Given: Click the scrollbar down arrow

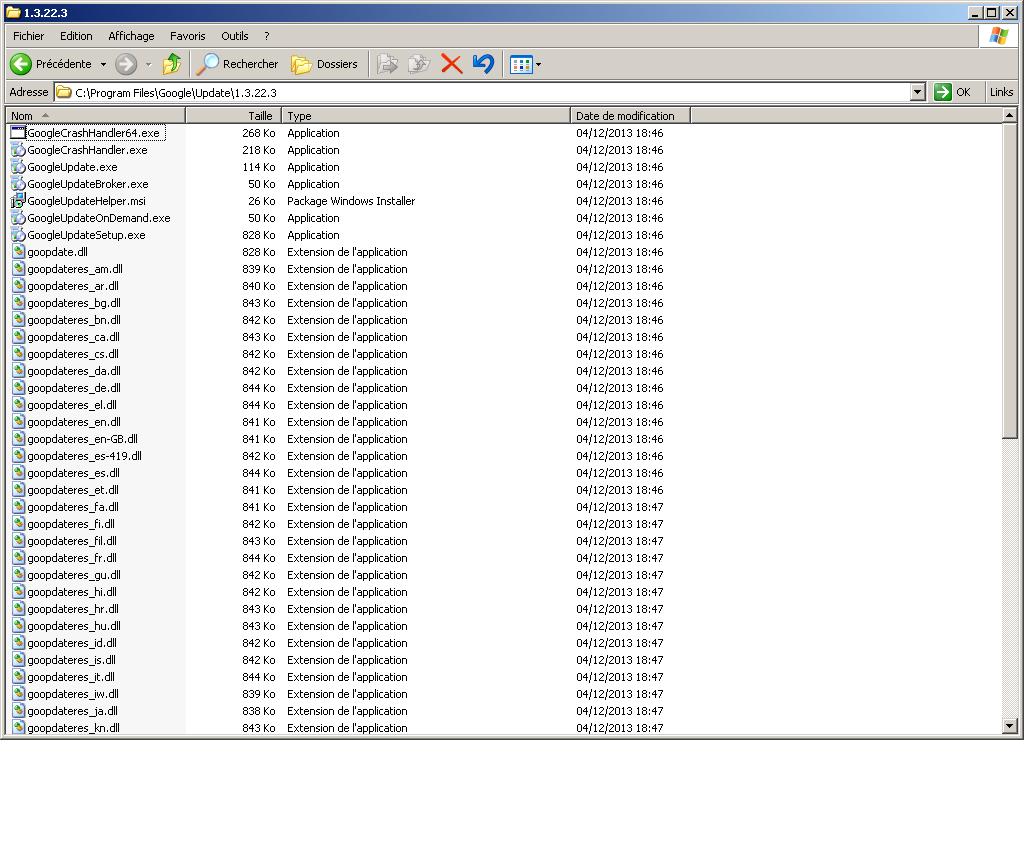Looking at the screenshot, I should pos(1010,726).
